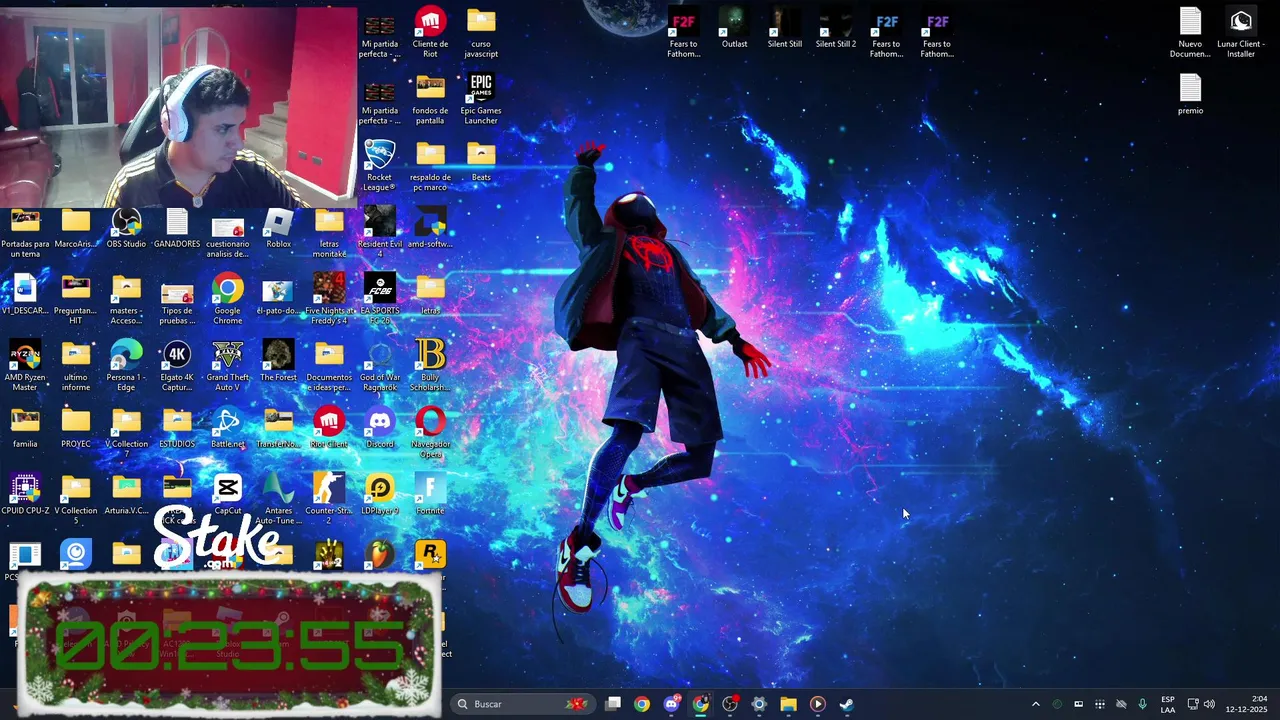Select the OBS Studio desktop shortcut
The width and height of the screenshot is (1280, 720).
coord(126,229)
